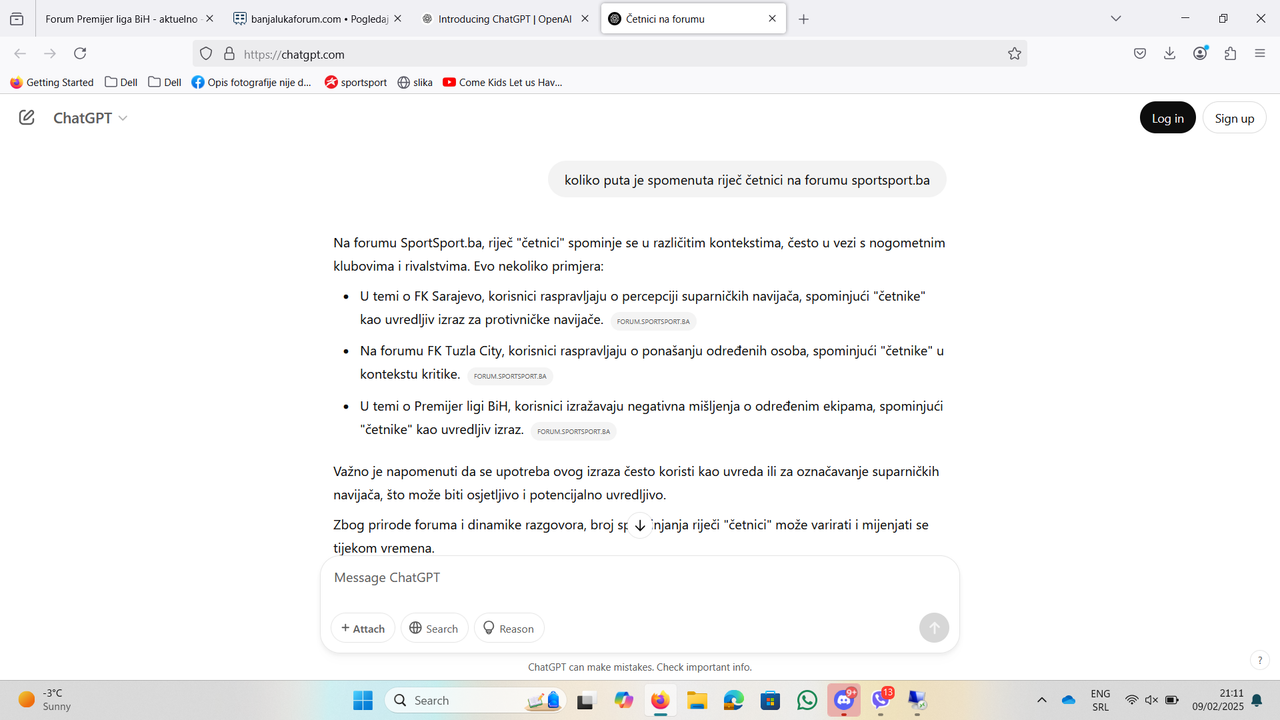Viewport: 1280px width, 720px height.
Task: Open the ChatGPT help question mark
Action: 1259,659
